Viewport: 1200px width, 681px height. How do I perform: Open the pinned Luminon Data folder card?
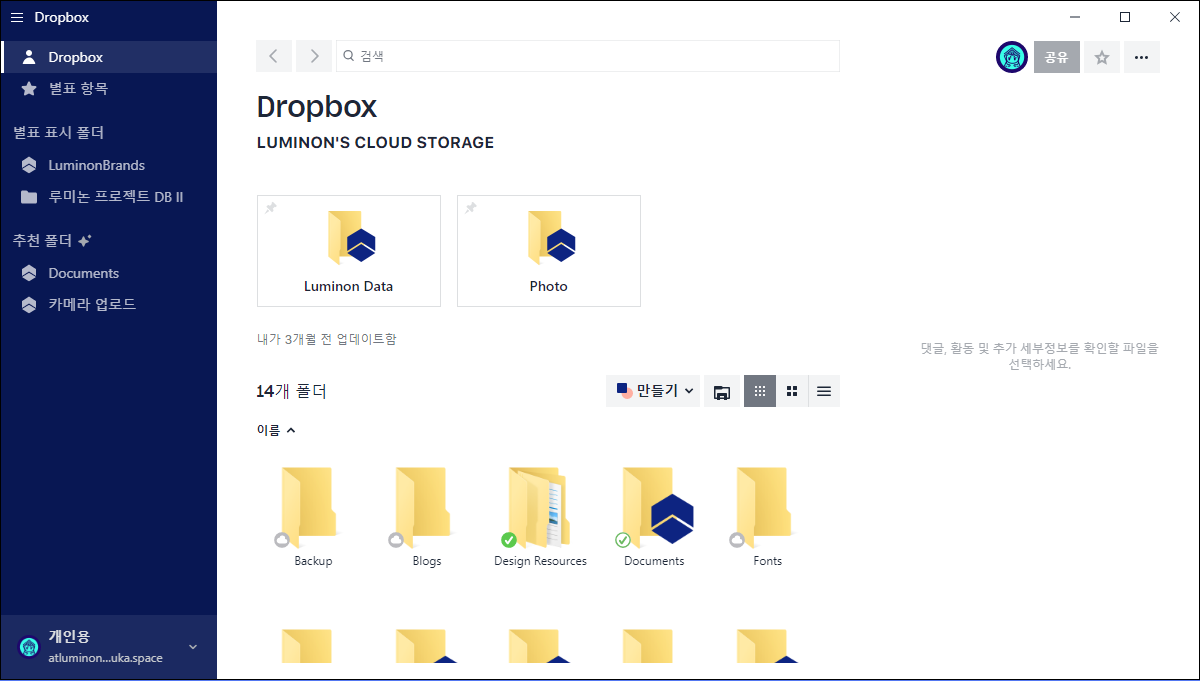point(349,251)
